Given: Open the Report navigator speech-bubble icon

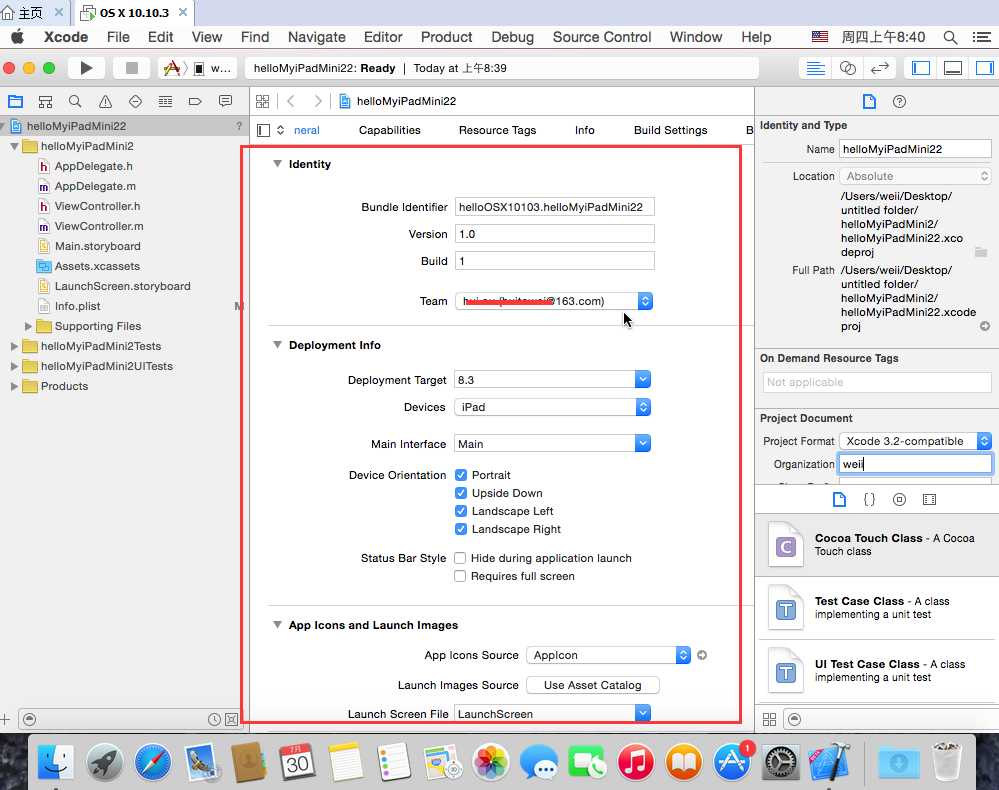Looking at the screenshot, I should tap(225, 101).
